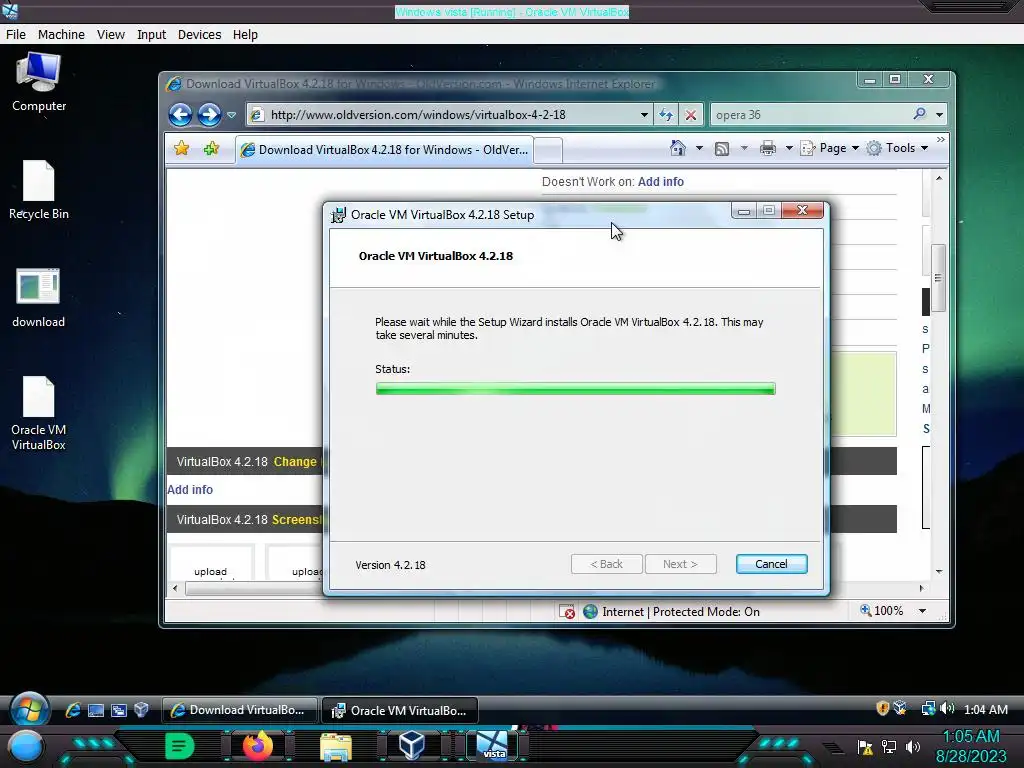Click the host round start button

(x=26, y=747)
